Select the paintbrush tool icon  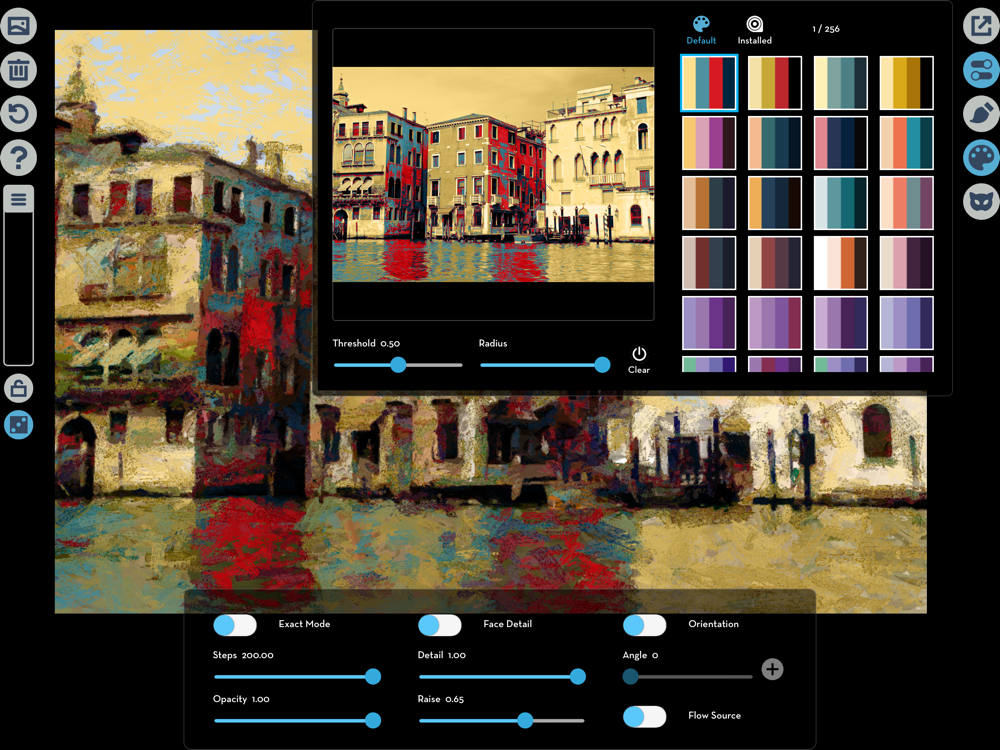tap(981, 114)
